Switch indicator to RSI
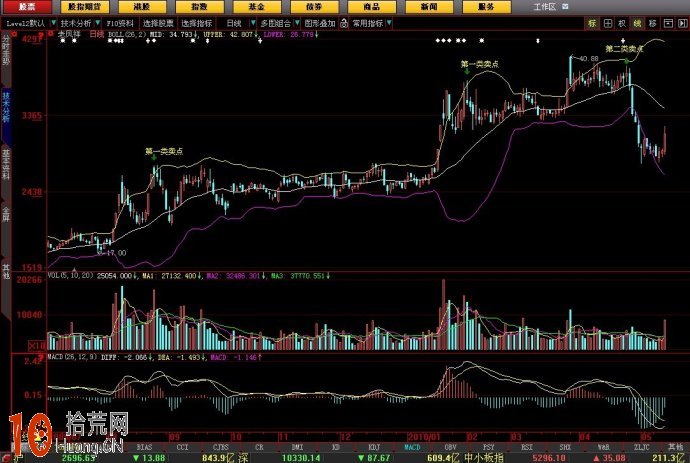The height and width of the screenshot is (463, 690). pos(527,447)
